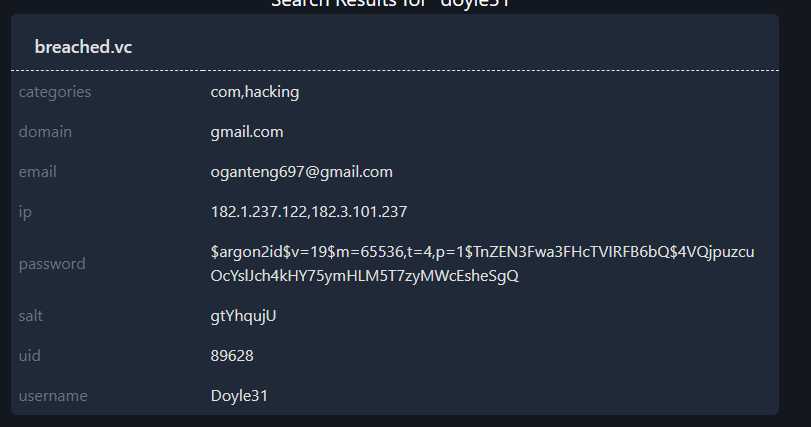Click the 'password' field label
Image resolution: width=811 pixels, height=427 pixels.
[x=52, y=264]
